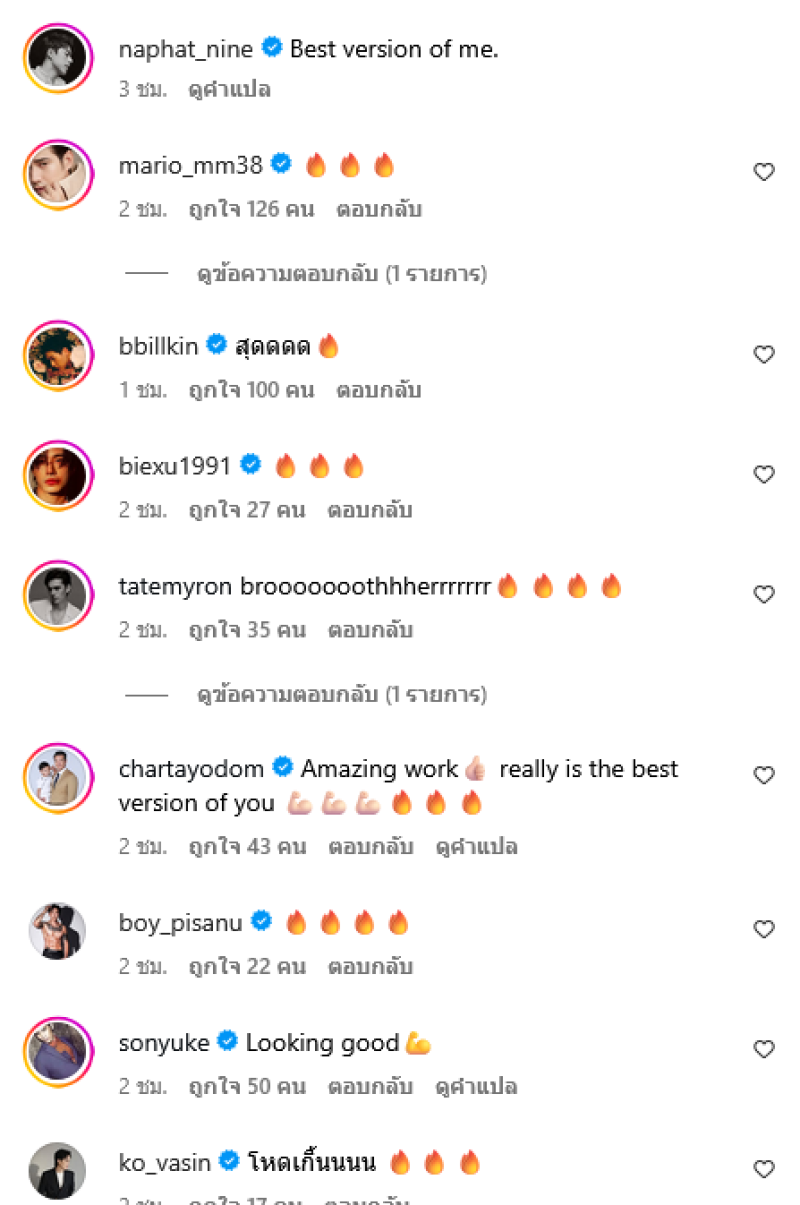Open bbillkin's profile avatar
The width and height of the screenshot is (800, 1205).
click(x=57, y=355)
